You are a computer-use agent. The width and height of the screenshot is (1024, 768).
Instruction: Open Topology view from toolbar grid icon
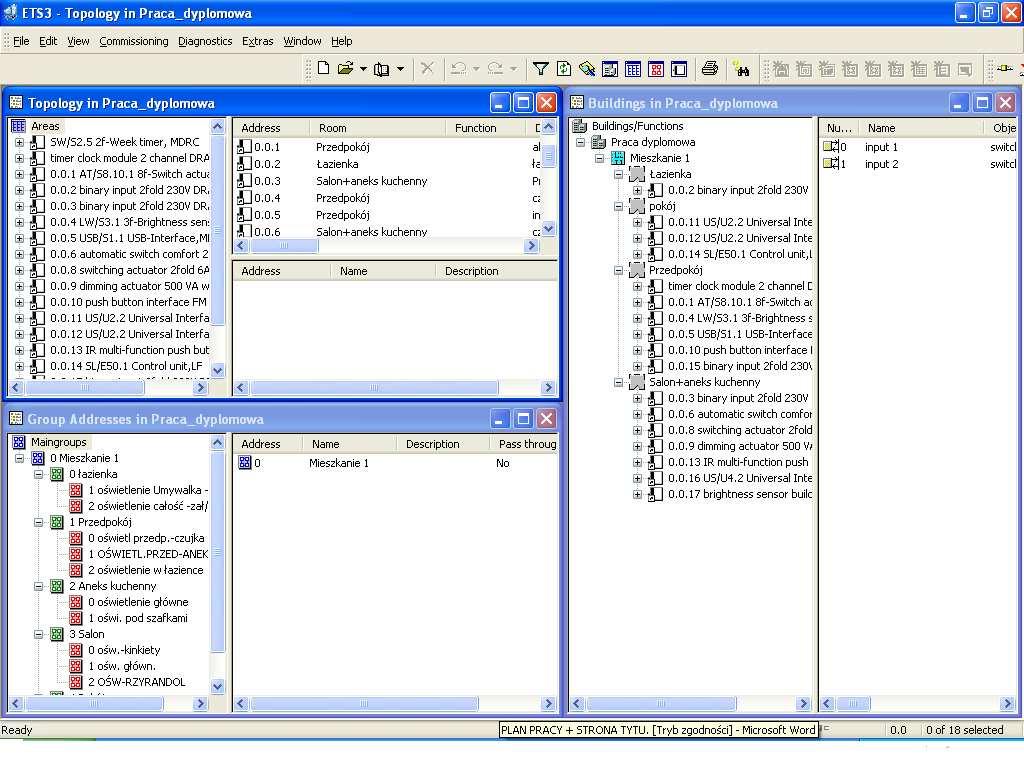[633, 69]
